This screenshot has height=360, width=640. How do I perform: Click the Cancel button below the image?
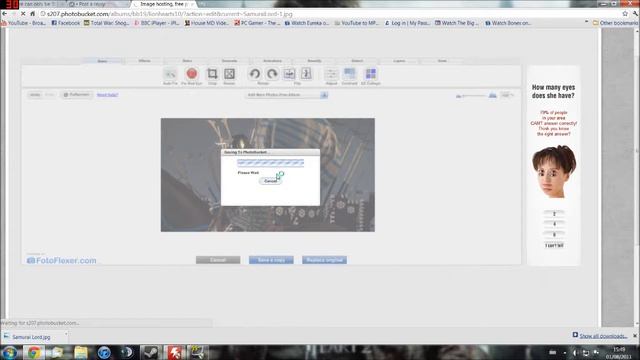(218, 260)
